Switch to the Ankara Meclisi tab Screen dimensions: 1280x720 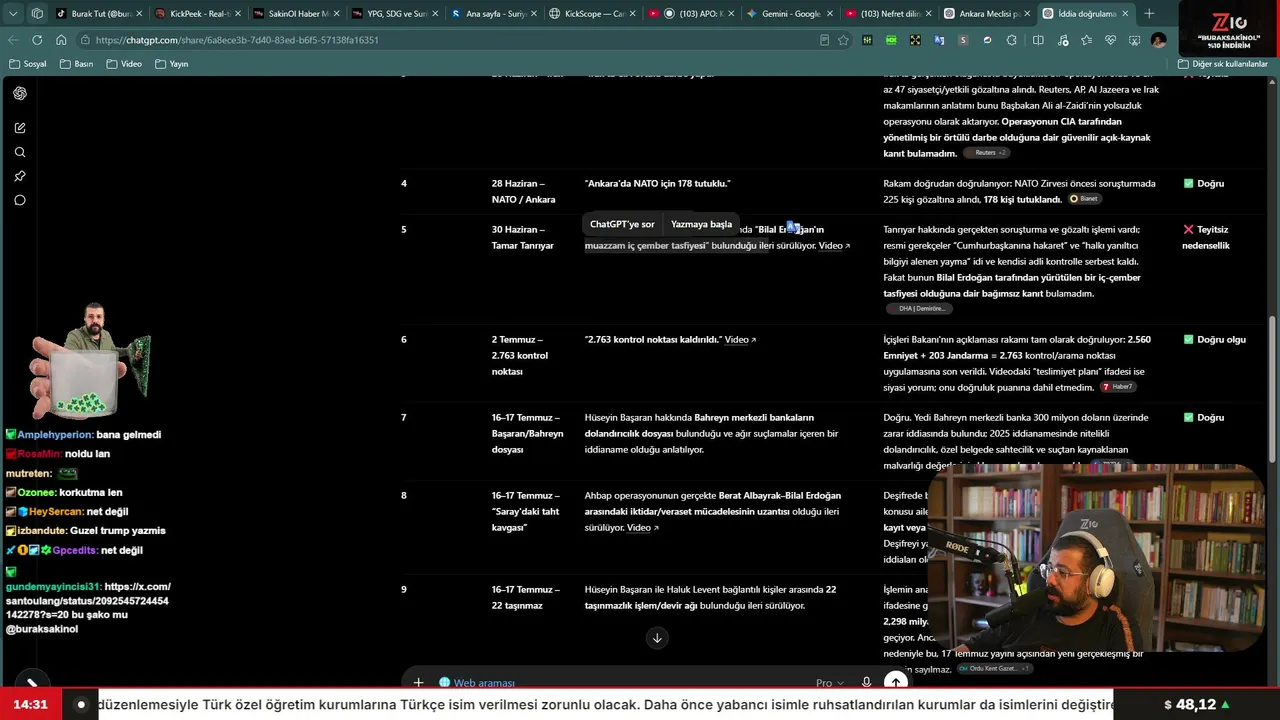(987, 14)
